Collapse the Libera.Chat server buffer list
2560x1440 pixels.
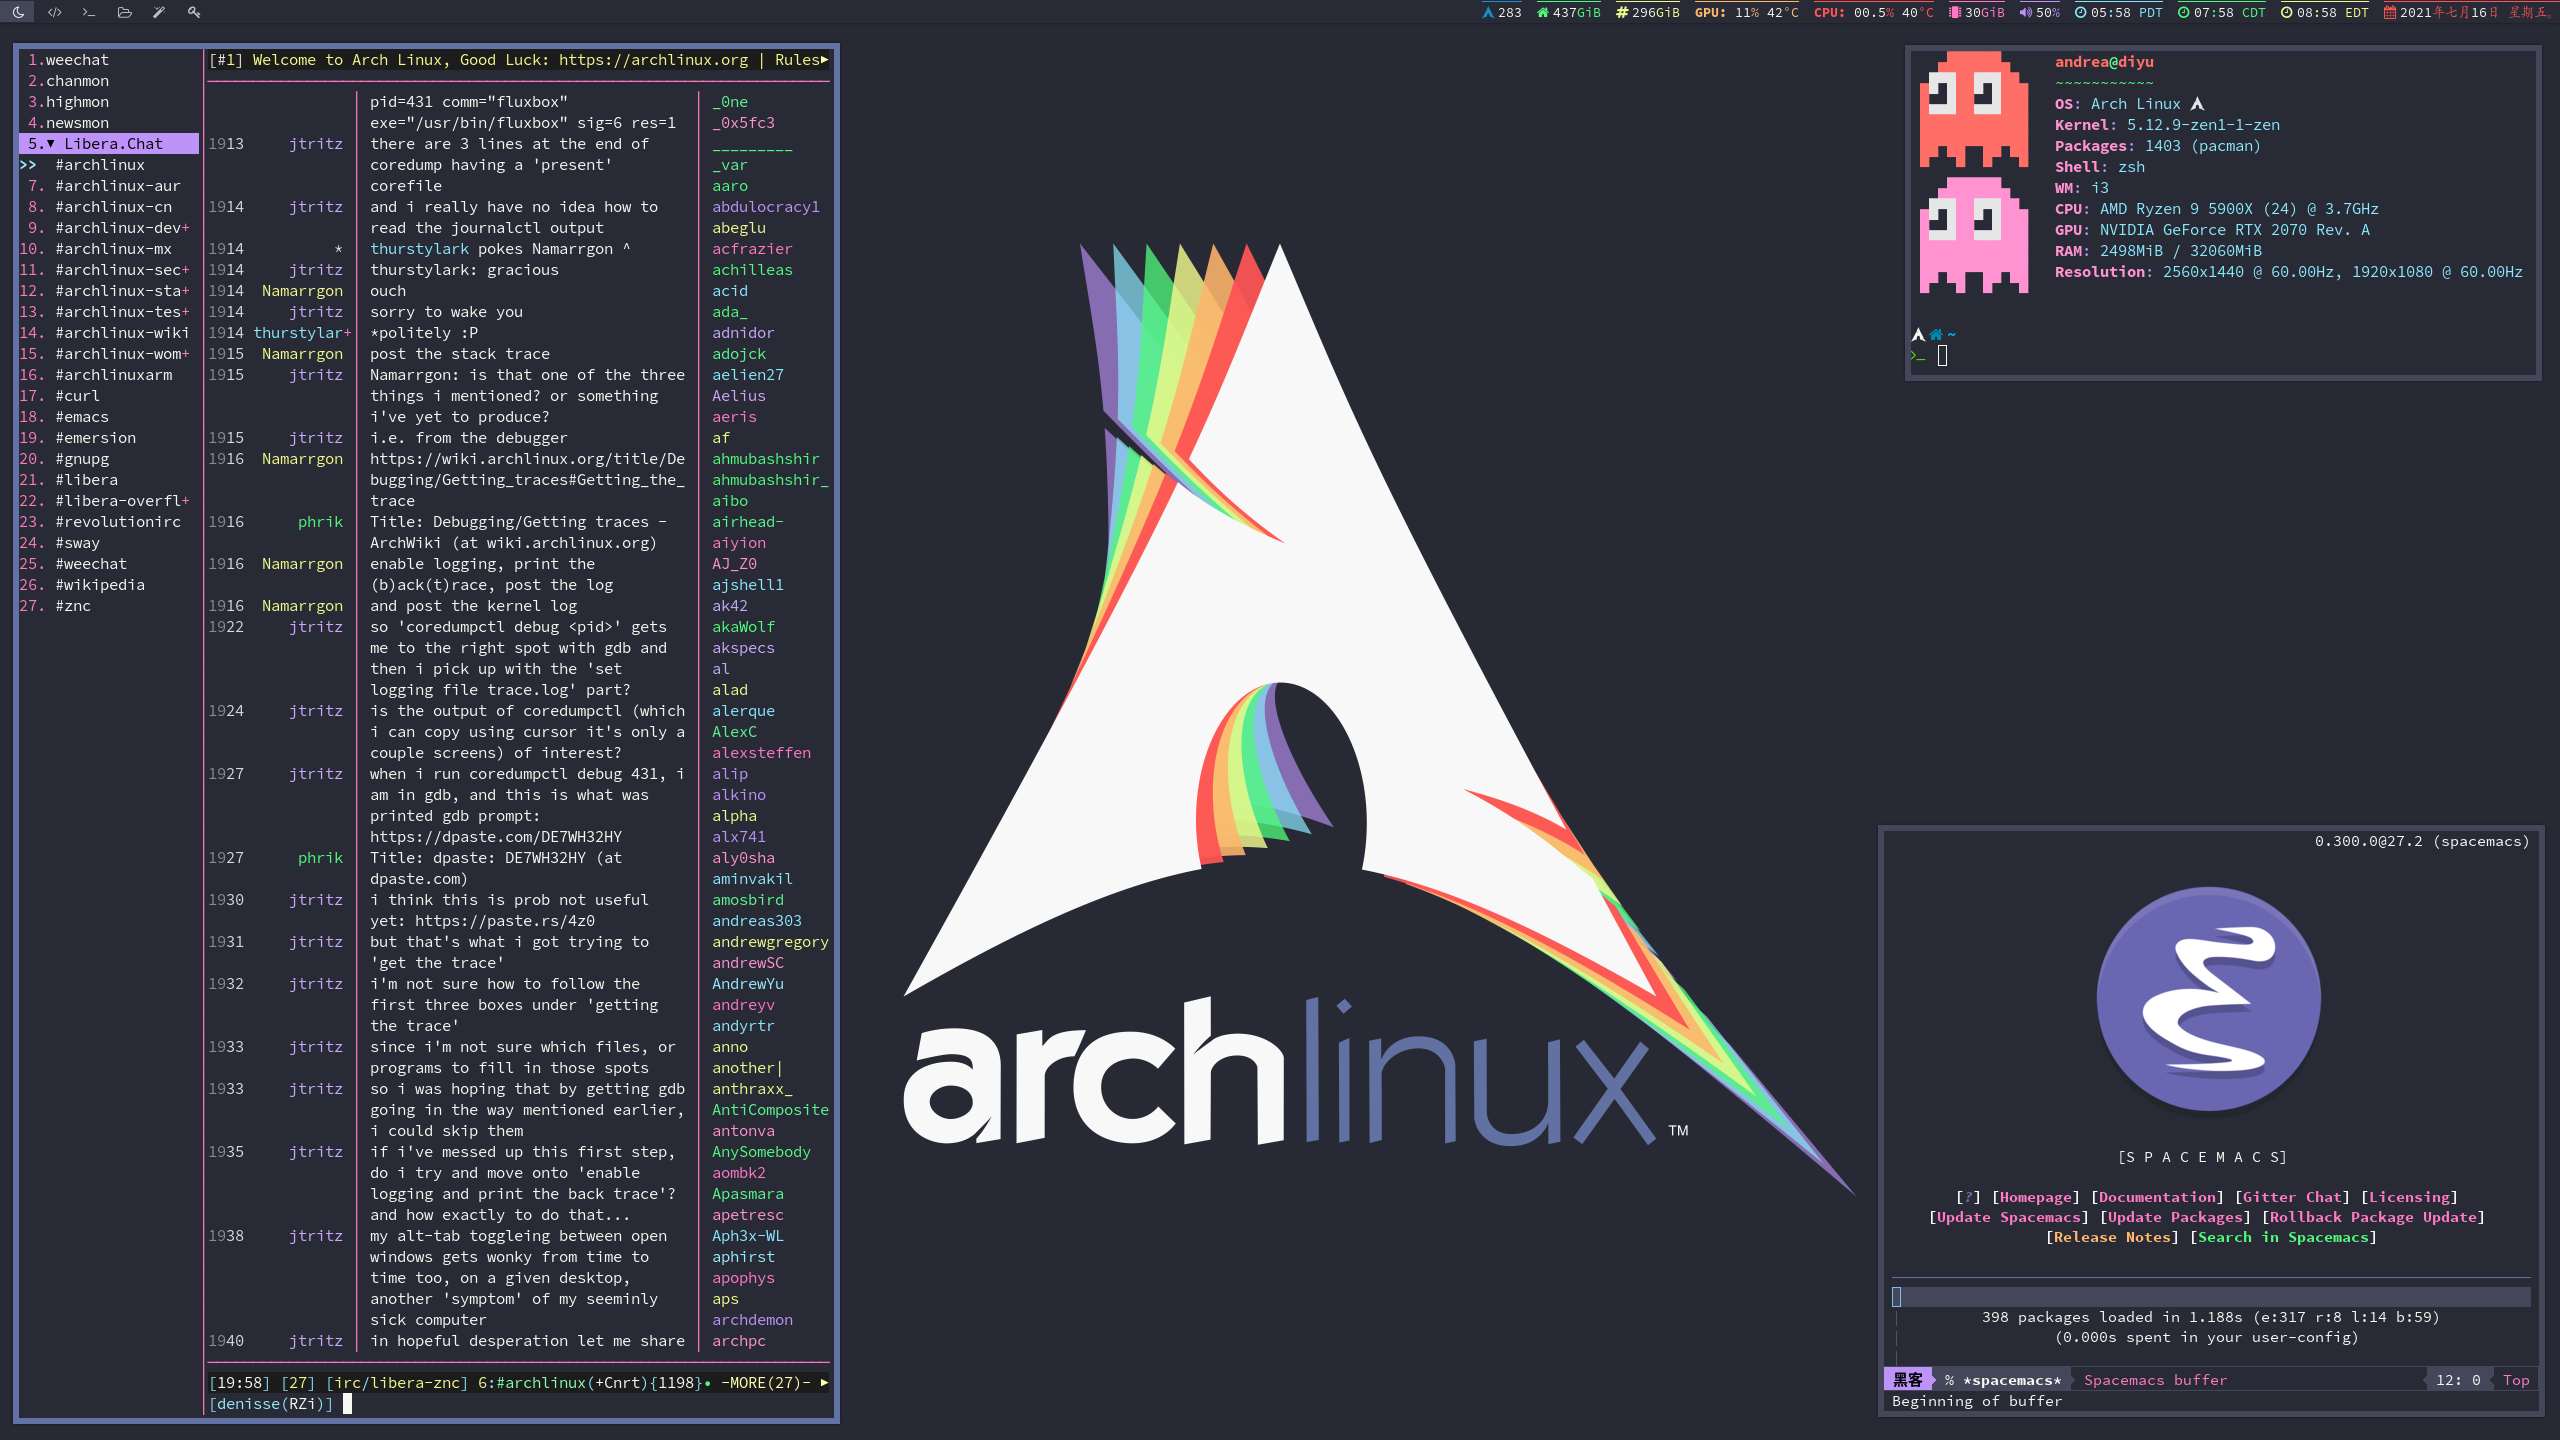tap(51, 144)
